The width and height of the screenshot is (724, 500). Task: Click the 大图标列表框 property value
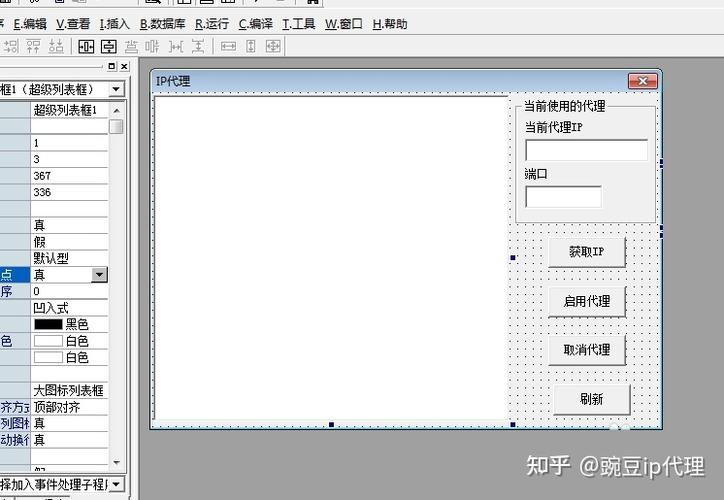tap(69, 391)
